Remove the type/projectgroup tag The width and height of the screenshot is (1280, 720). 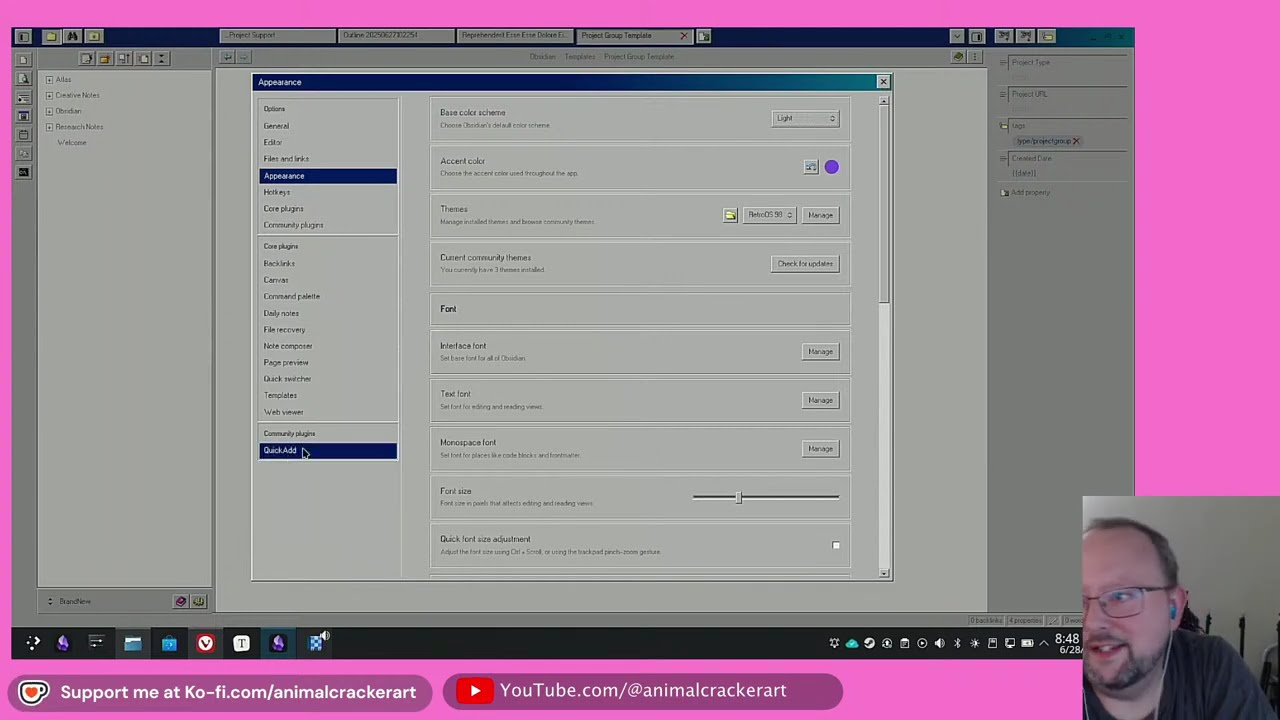click(x=1076, y=141)
